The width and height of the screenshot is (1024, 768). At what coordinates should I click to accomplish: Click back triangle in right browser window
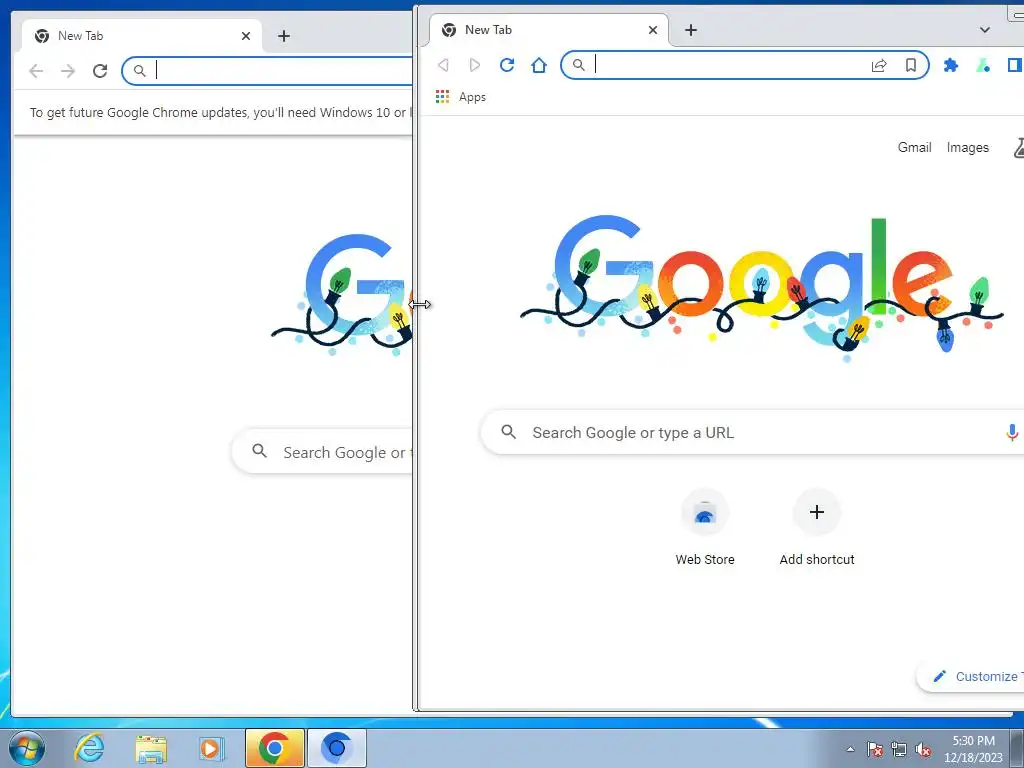coord(443,65)
